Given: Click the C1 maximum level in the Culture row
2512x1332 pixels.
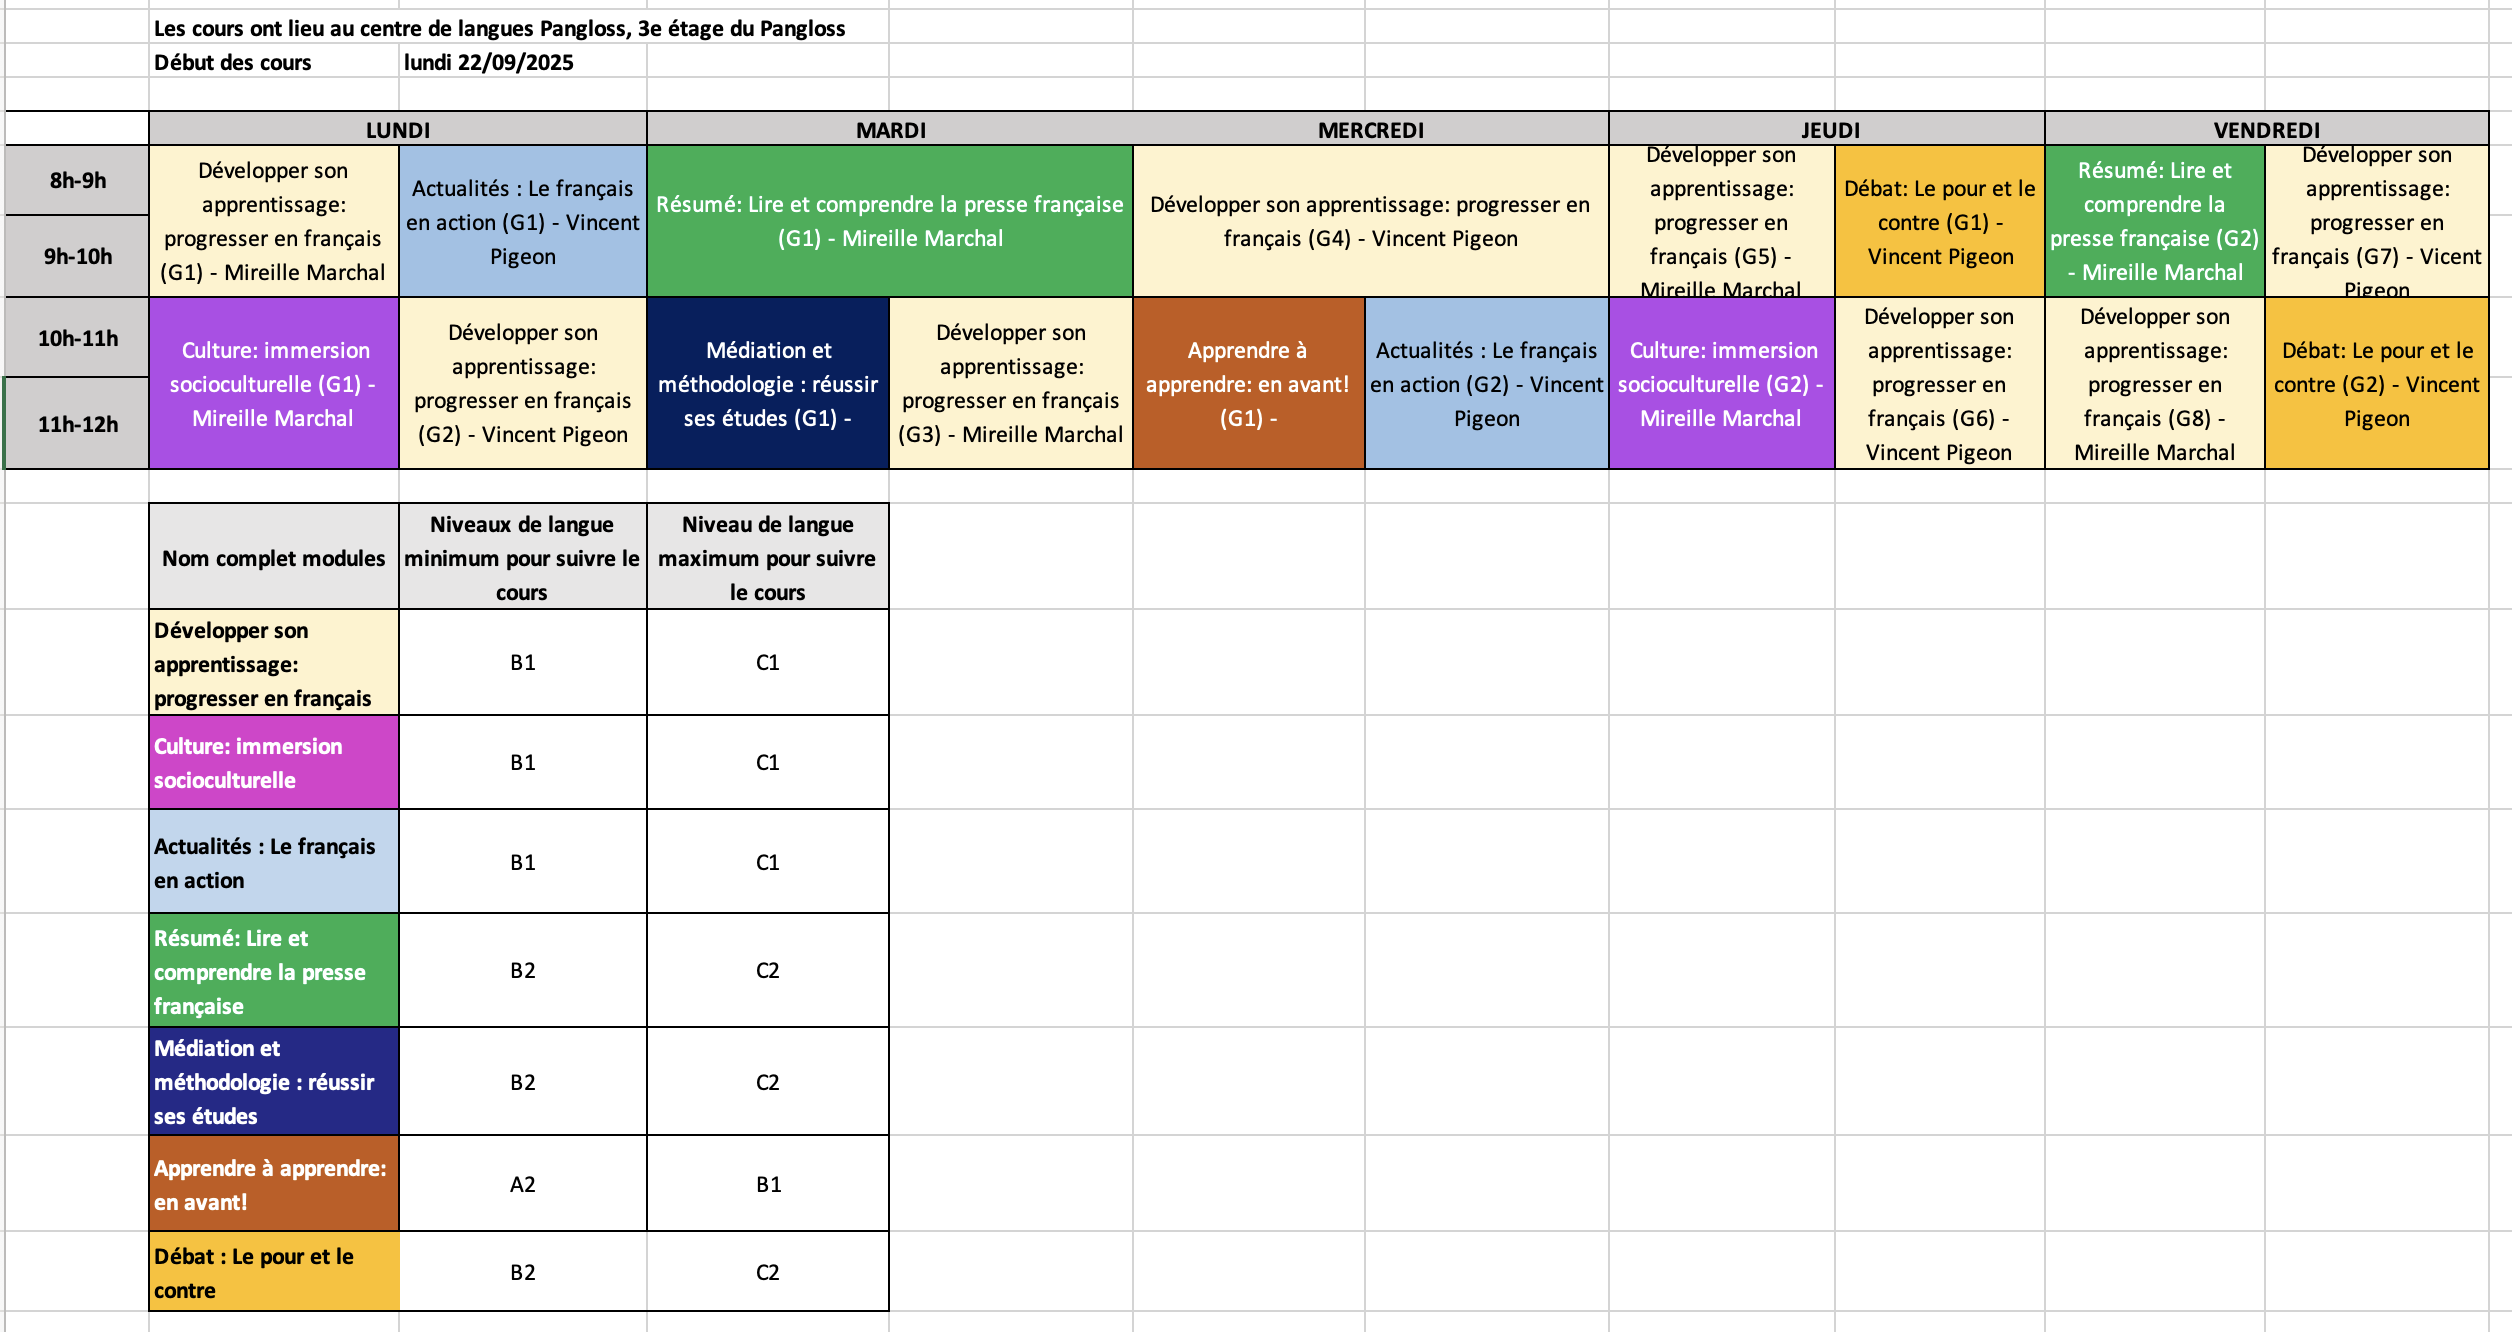Looking at the screenshot, I should pyautogui.click(x=768, y=762).
